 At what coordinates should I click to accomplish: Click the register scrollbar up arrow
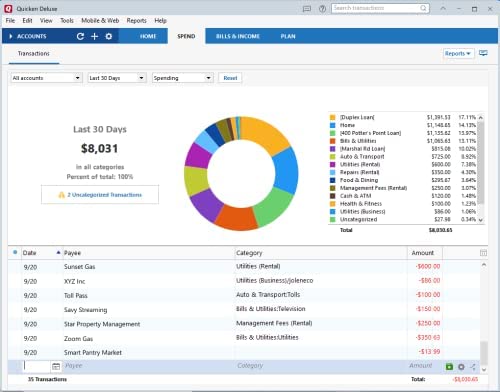[x=484, y=265]
